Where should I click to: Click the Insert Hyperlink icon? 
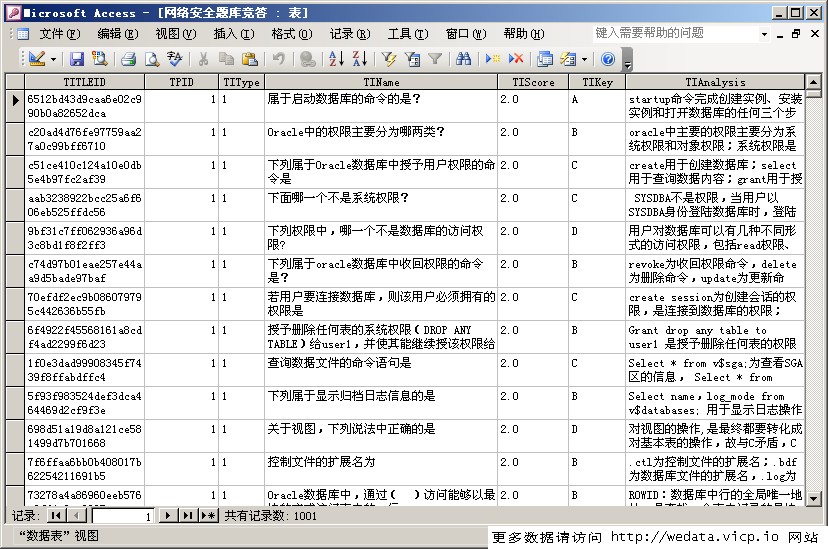tap(308, 59)
